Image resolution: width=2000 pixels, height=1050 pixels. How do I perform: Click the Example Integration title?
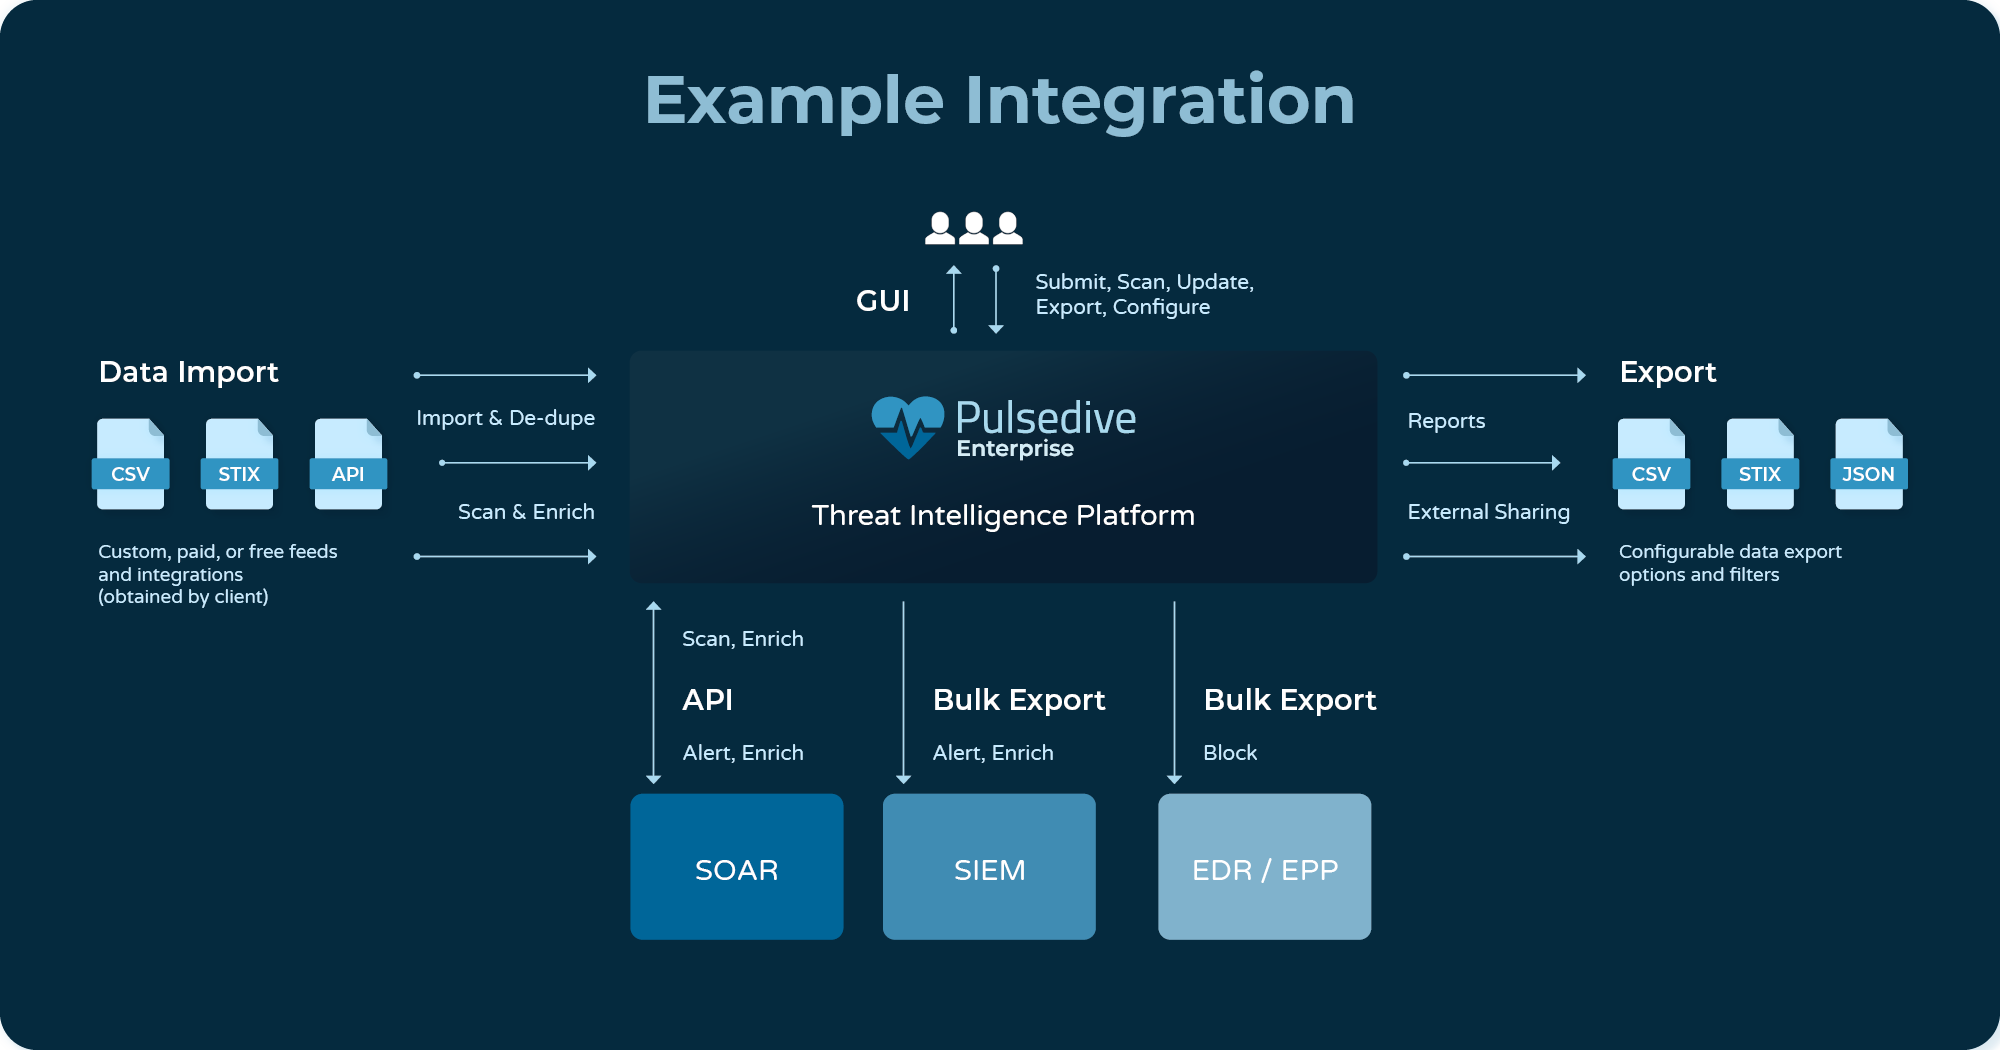click(x=1000, y=101)
